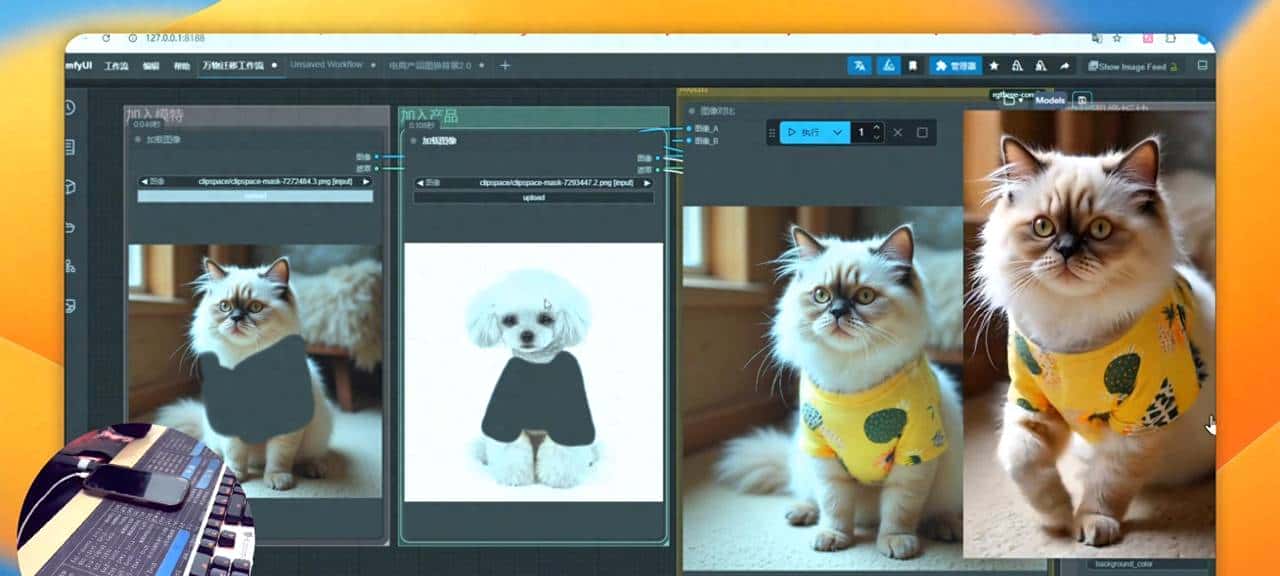Click the share arrow icon
The width and height of the screenshot is (1280, 576).
click(1064, 66)
